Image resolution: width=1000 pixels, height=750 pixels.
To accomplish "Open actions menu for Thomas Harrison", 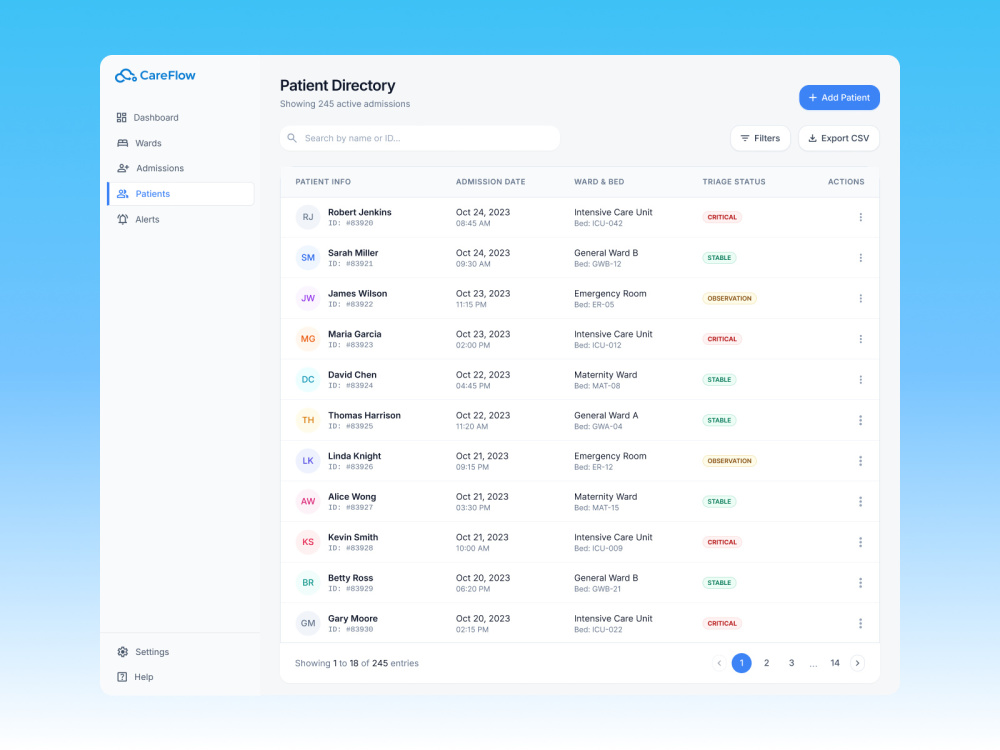I will 860,420.
